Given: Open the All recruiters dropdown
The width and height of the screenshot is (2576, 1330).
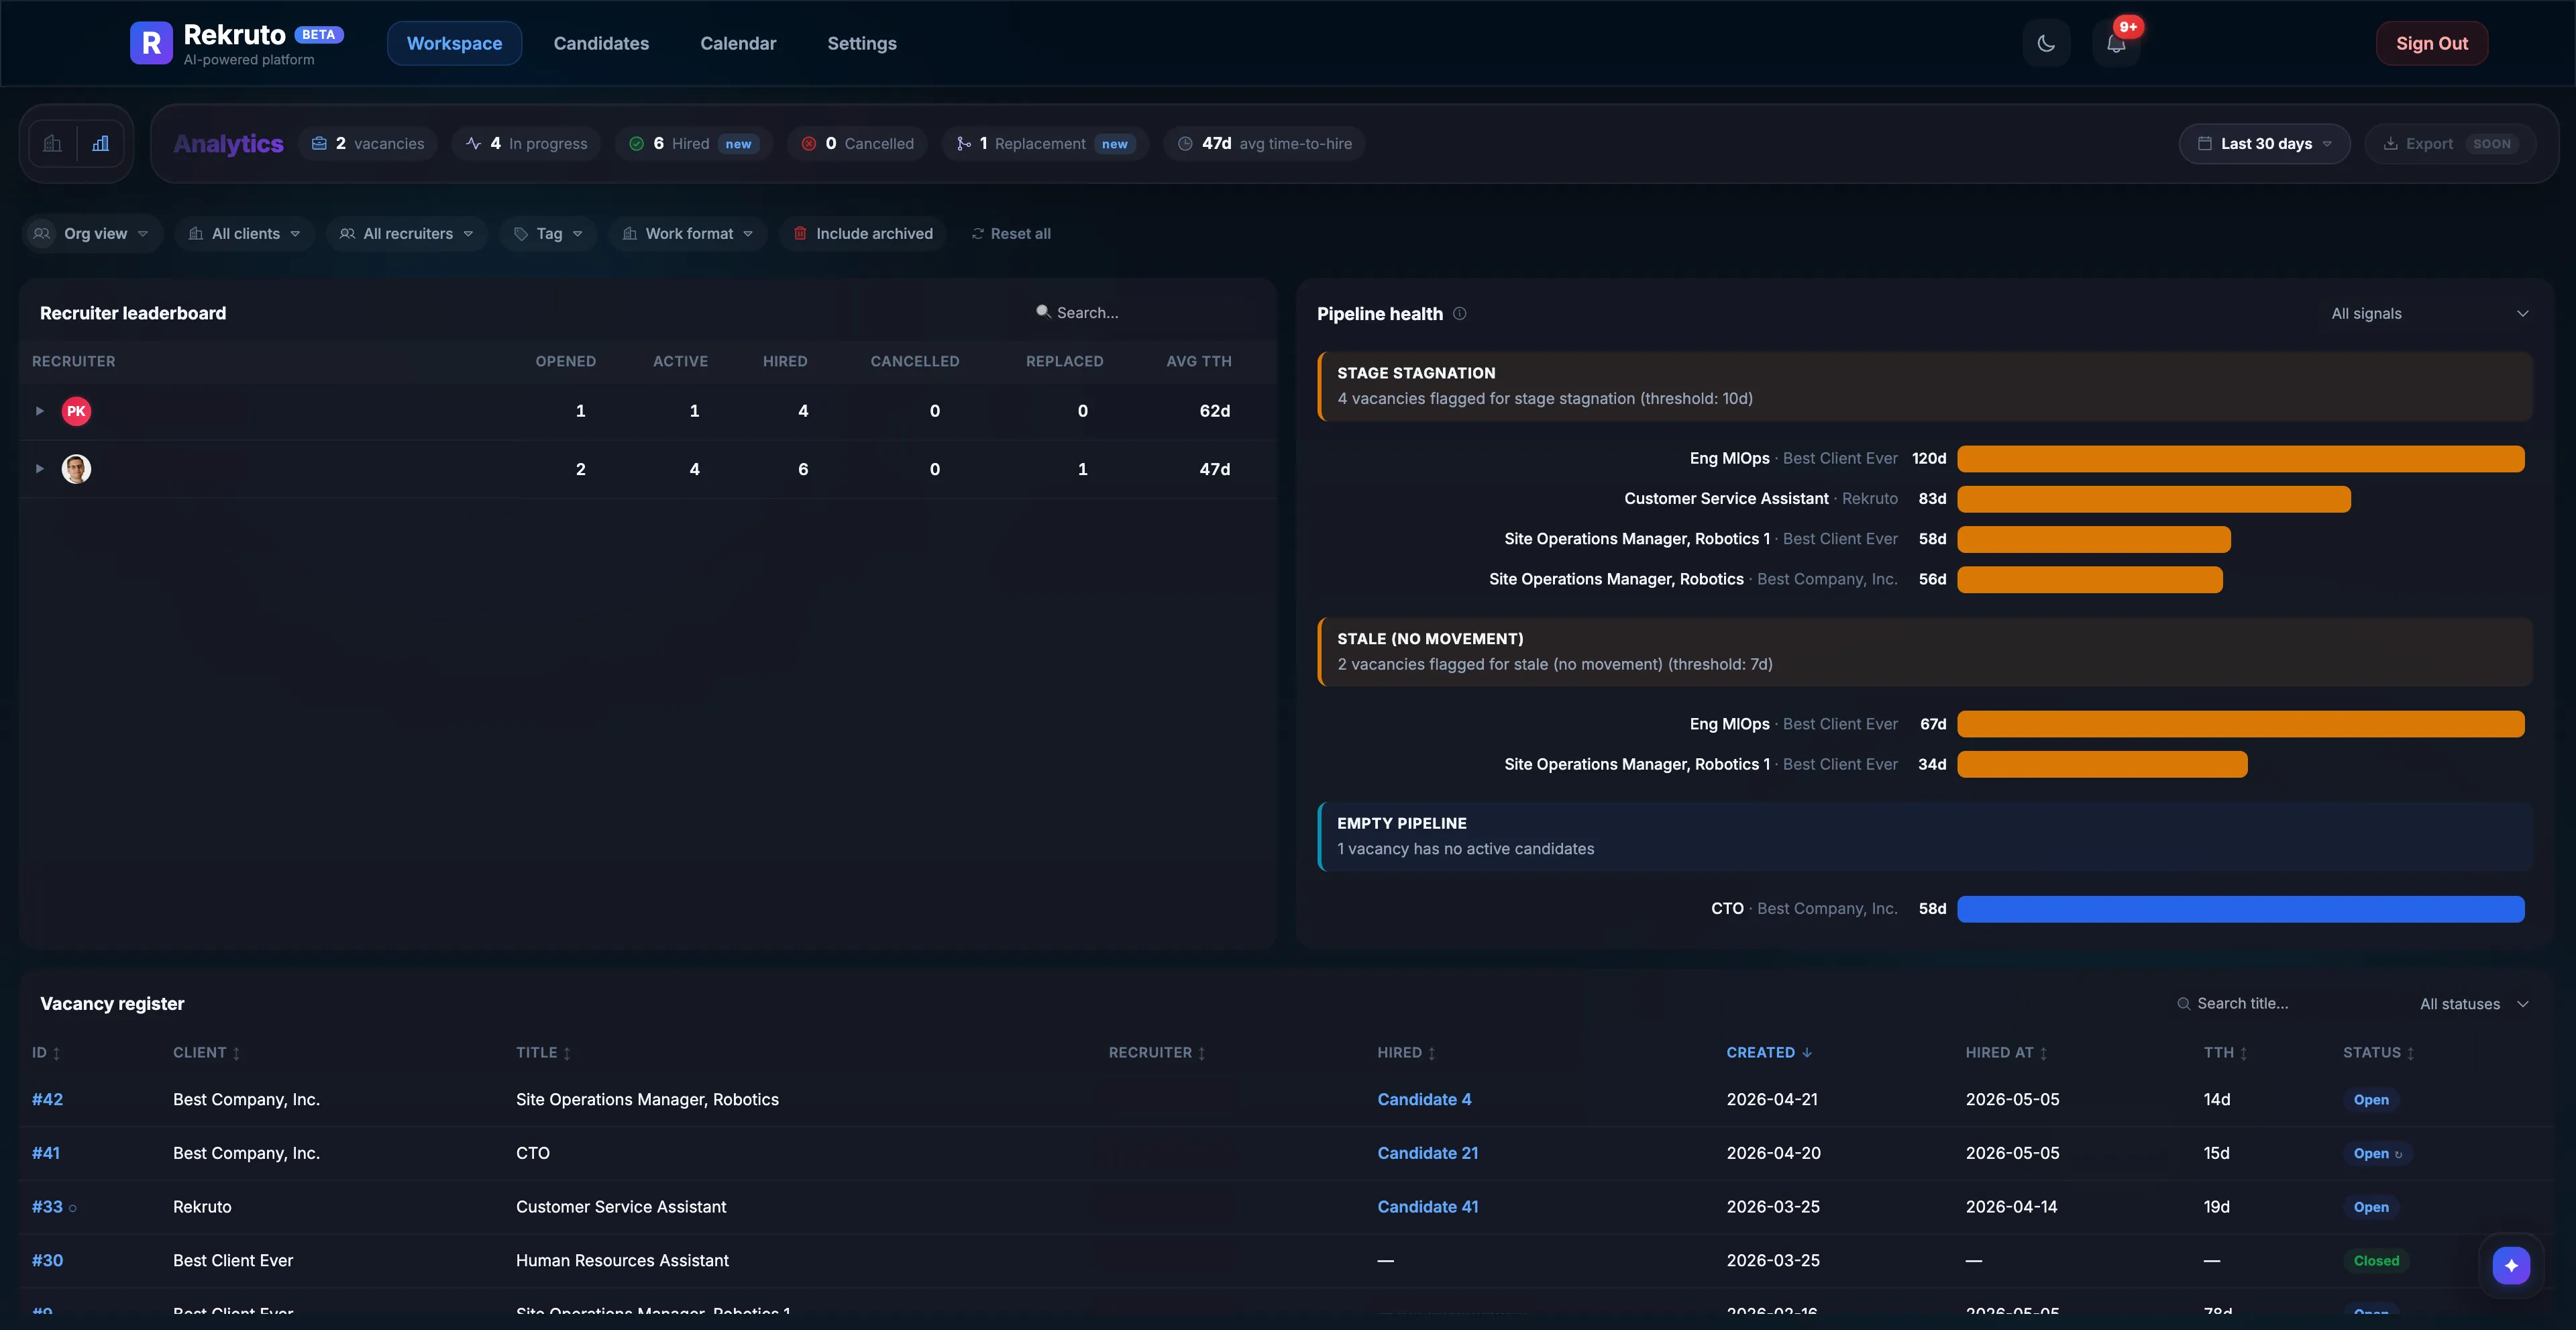Looking at the screenshot, I should point(407,234).
